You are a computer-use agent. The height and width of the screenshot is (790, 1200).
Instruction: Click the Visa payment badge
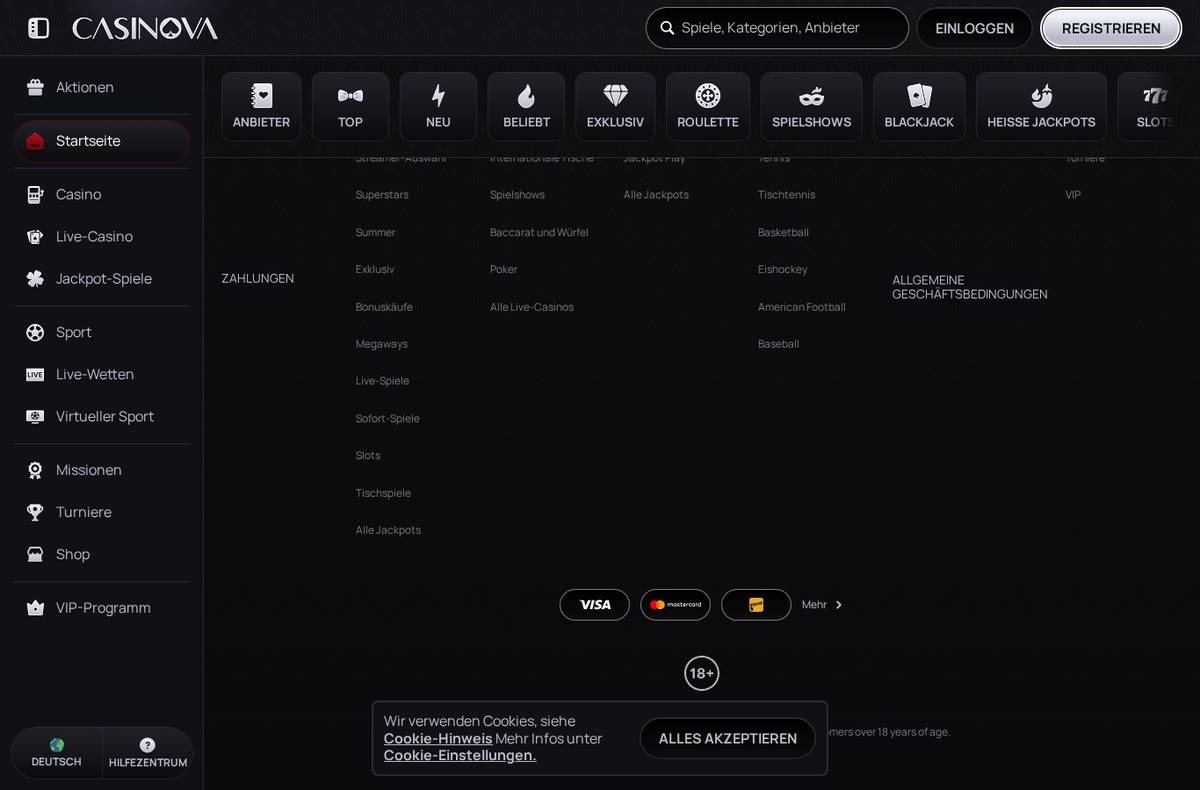pyautogui.click(x=595, y=605)
